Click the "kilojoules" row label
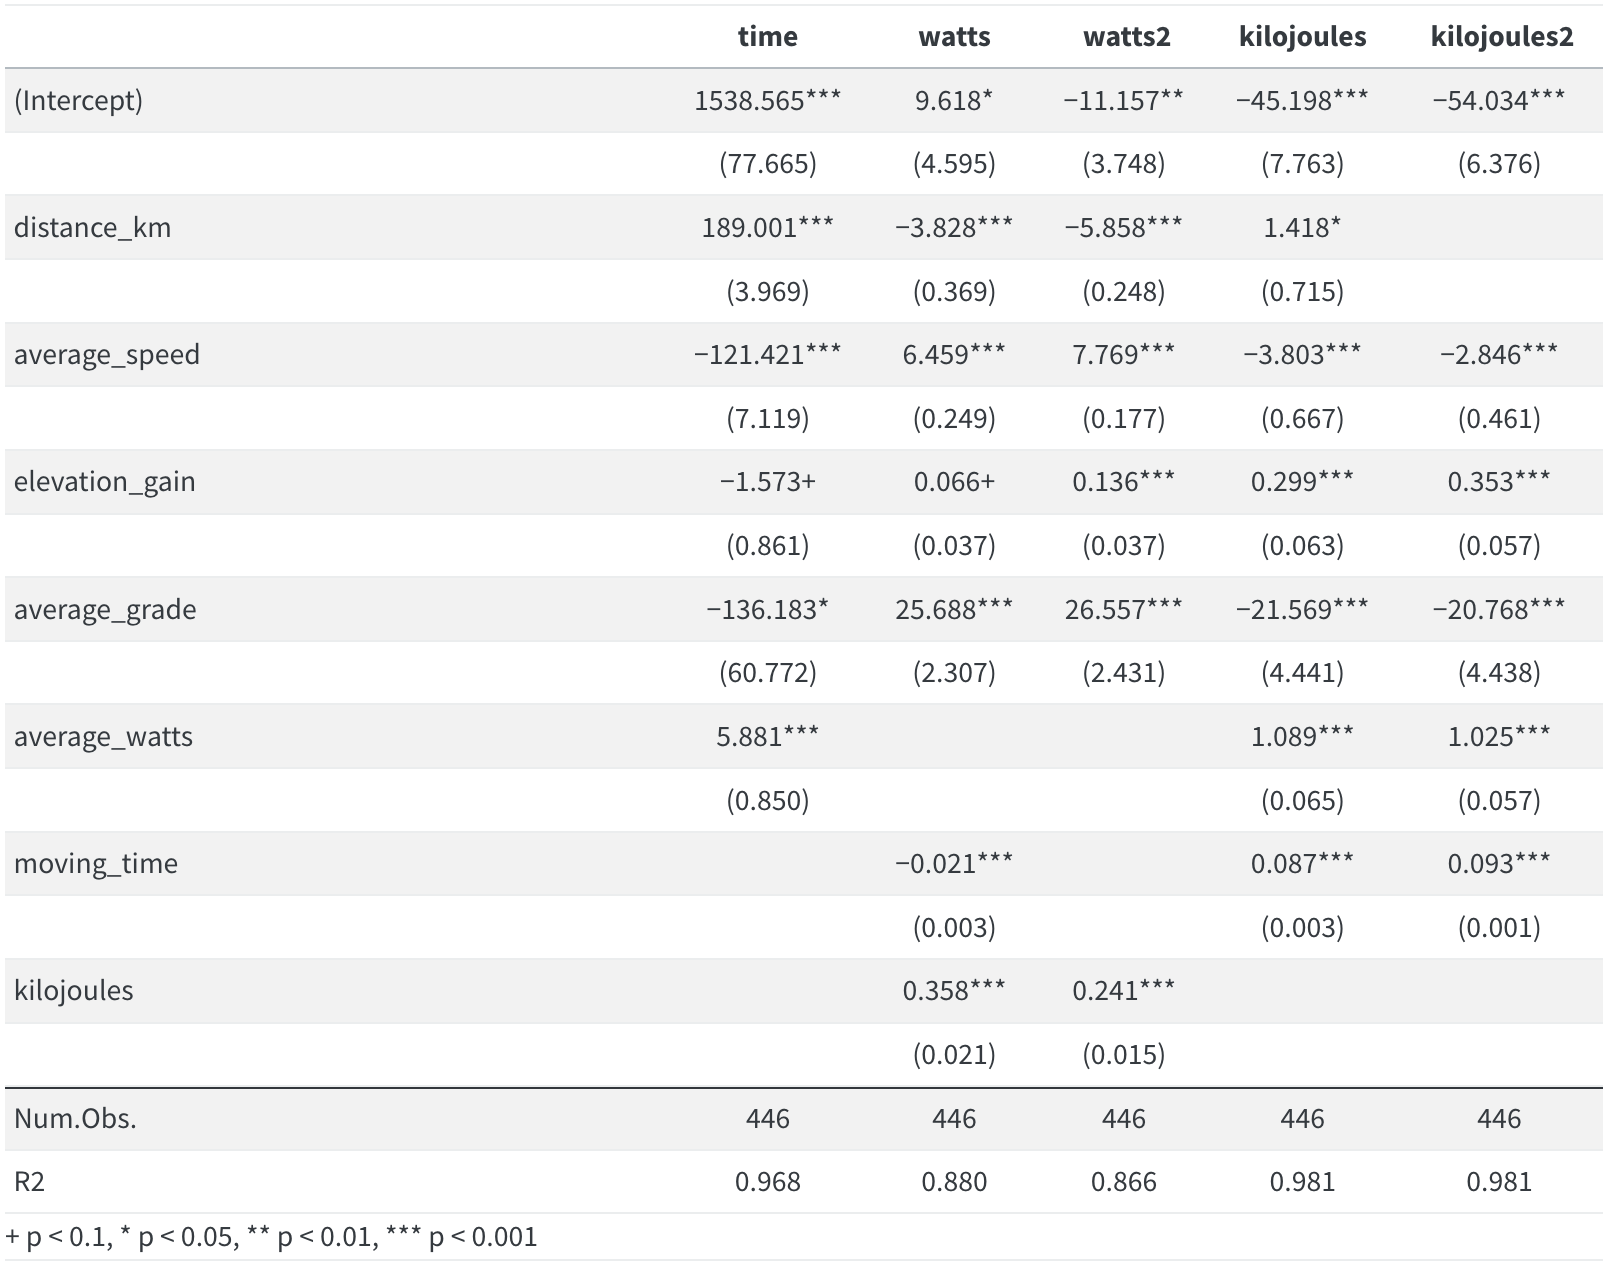This screenshot has height=1268, width=1612. 73,990
